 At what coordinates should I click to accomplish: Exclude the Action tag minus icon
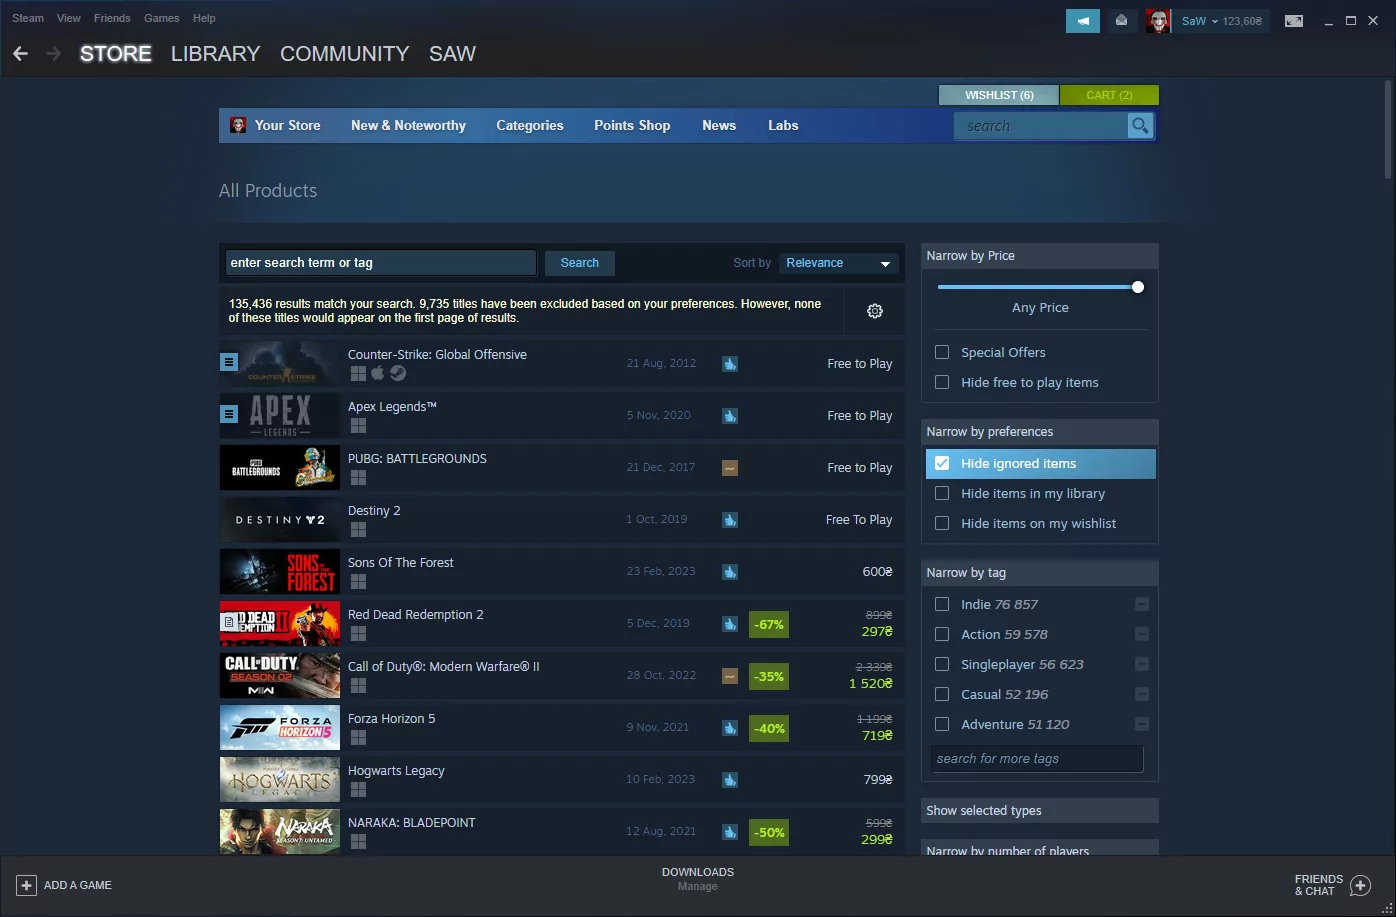click(x=1142, y=634)
